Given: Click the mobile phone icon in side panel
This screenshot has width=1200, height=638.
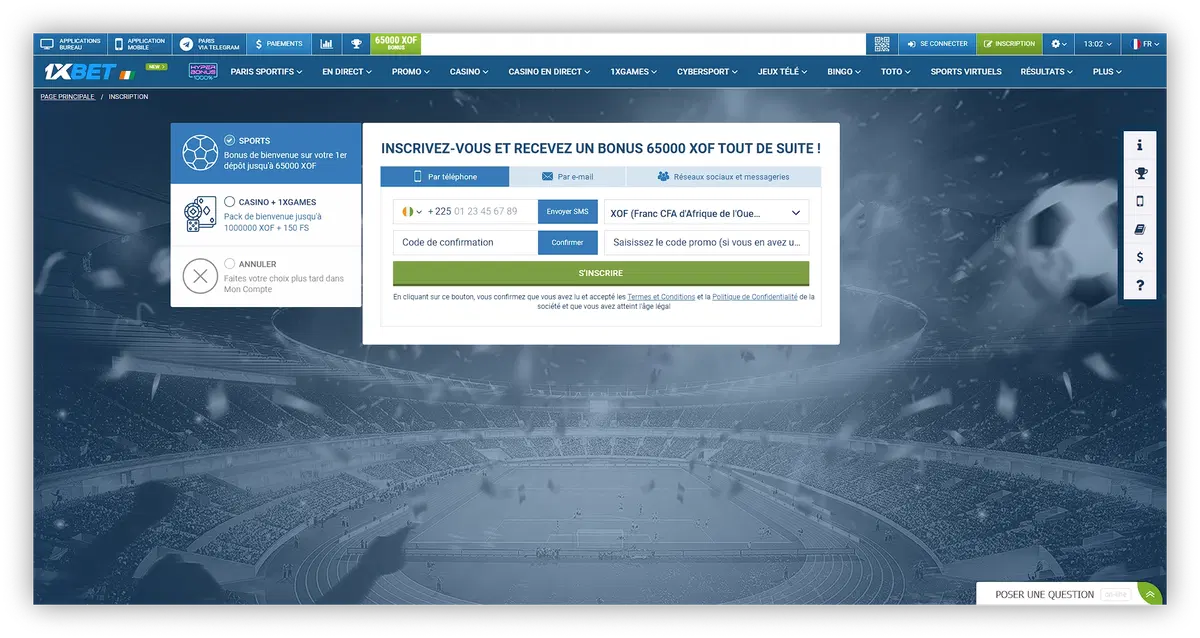Looking at the screenshot, I should tap(1140, 201).
